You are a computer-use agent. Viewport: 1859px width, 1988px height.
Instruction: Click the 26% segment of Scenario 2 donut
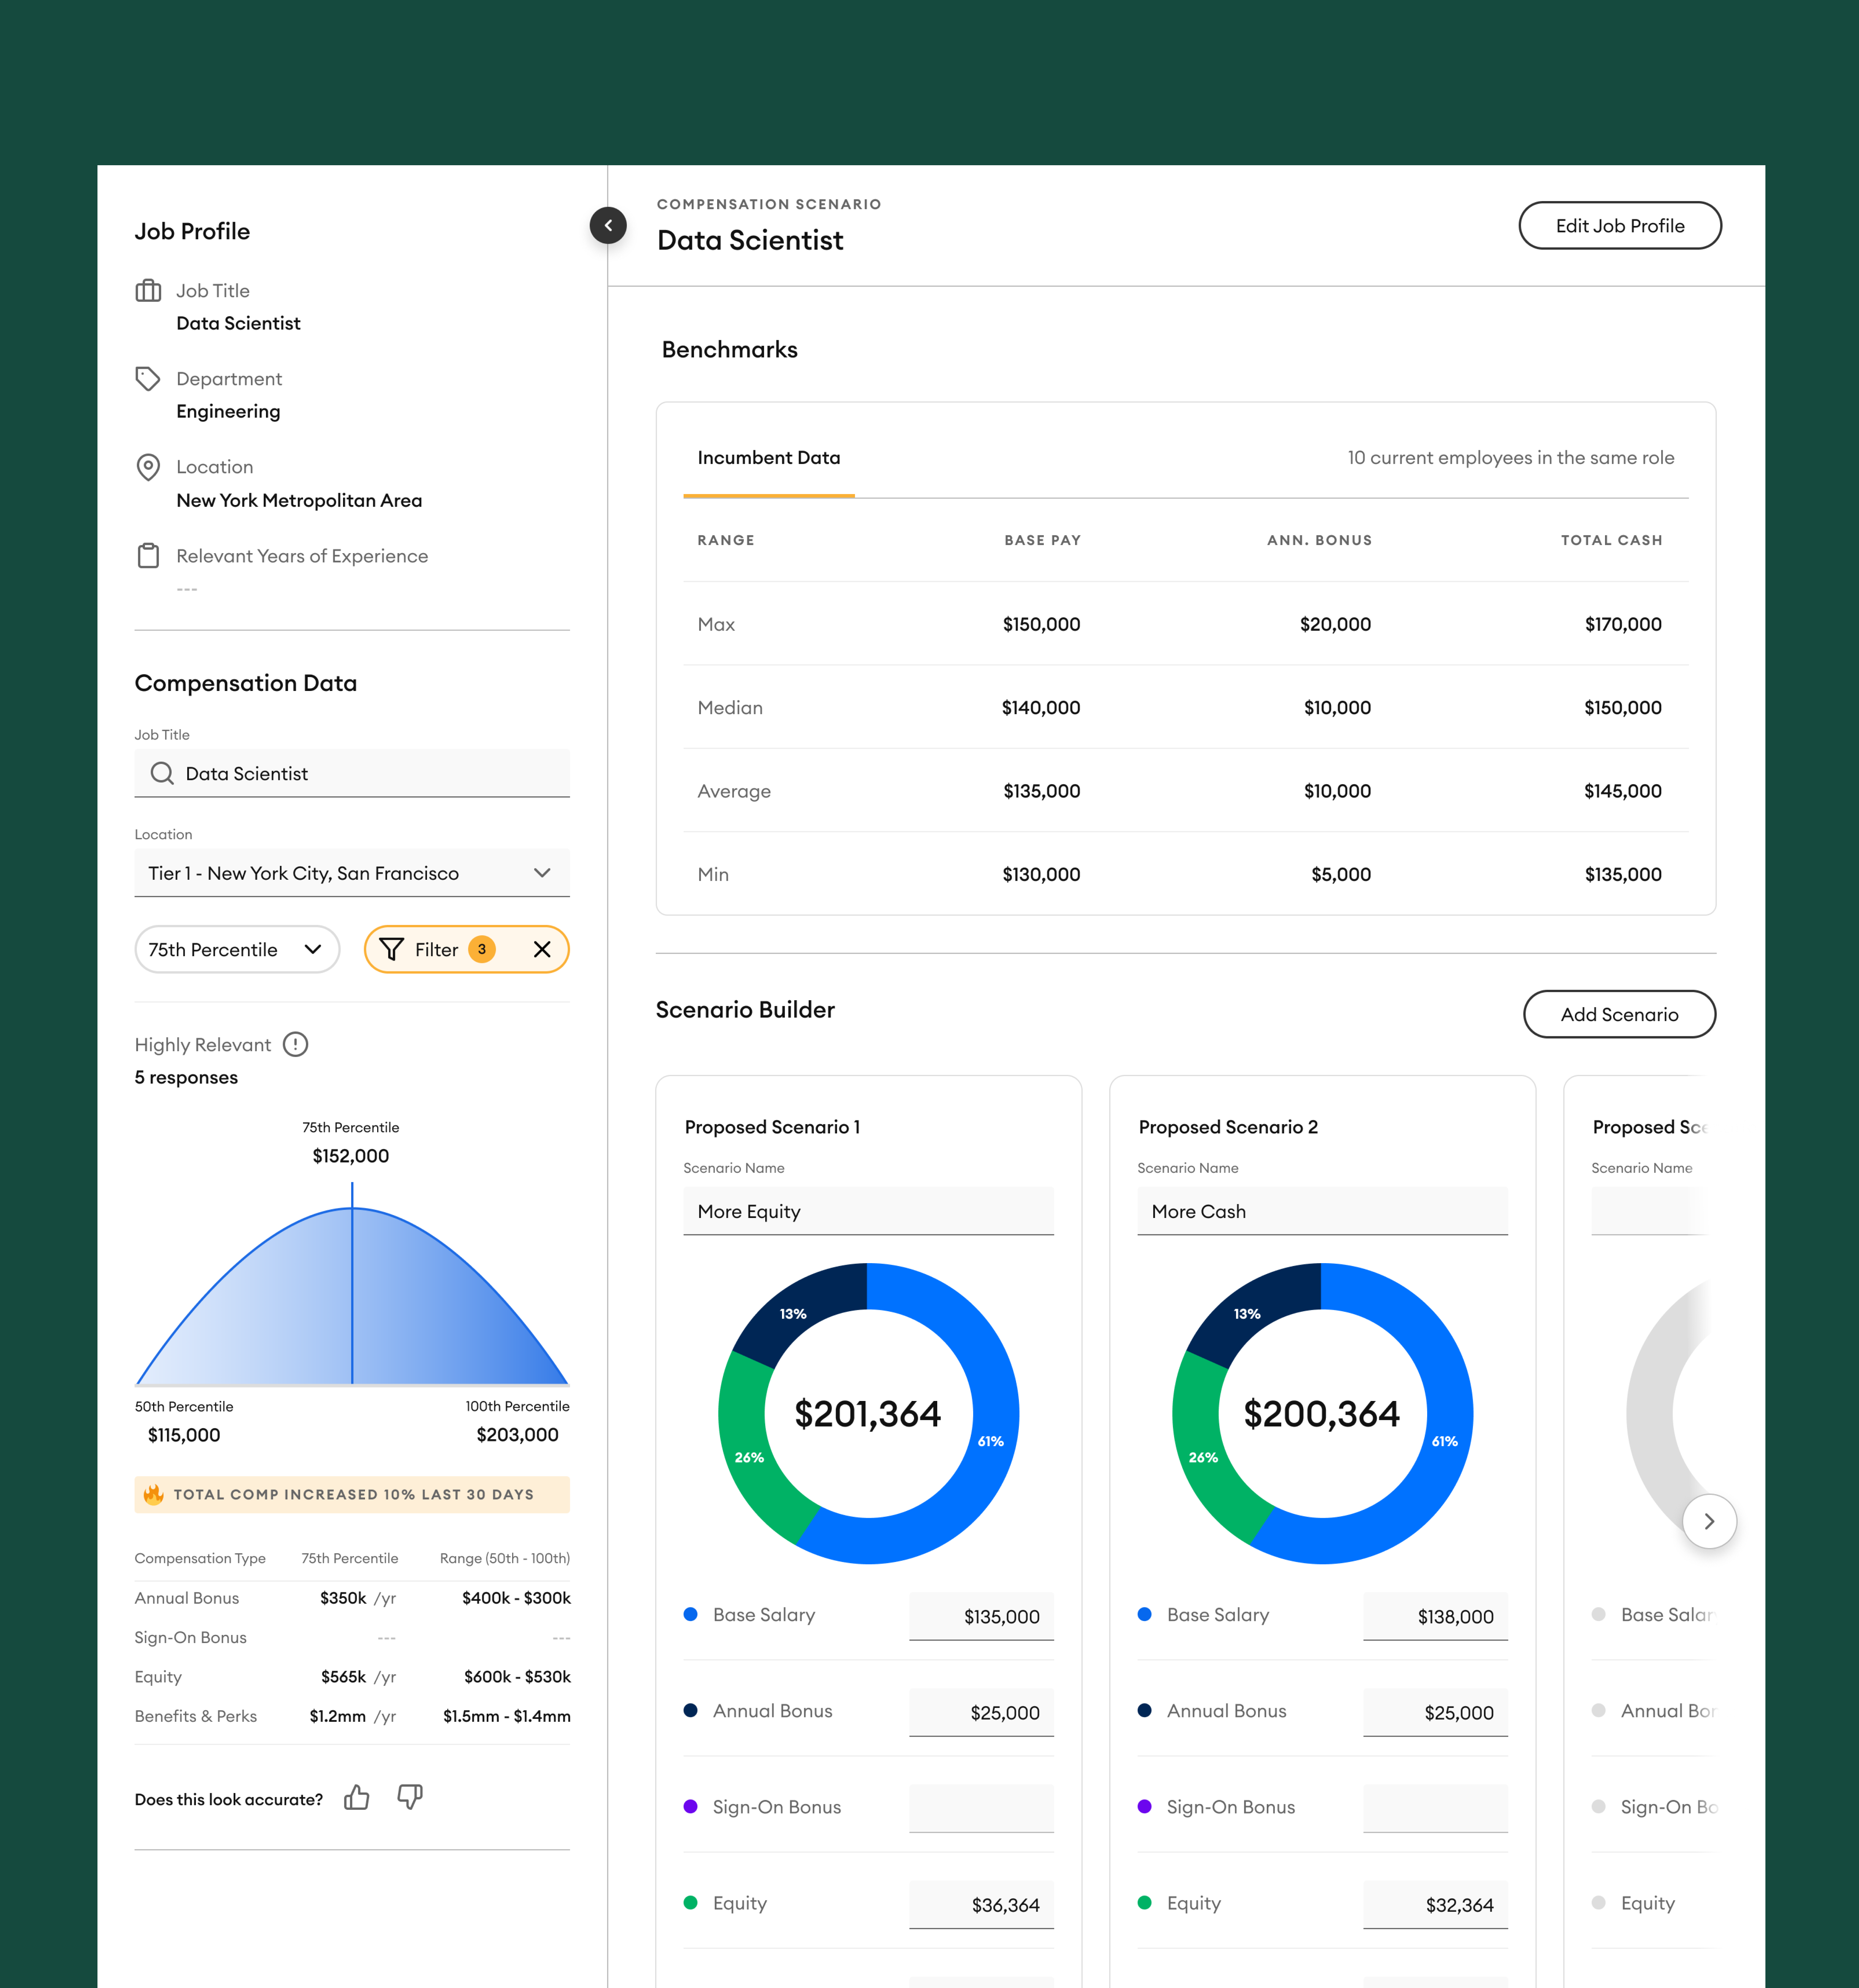click(1203, 1457)
